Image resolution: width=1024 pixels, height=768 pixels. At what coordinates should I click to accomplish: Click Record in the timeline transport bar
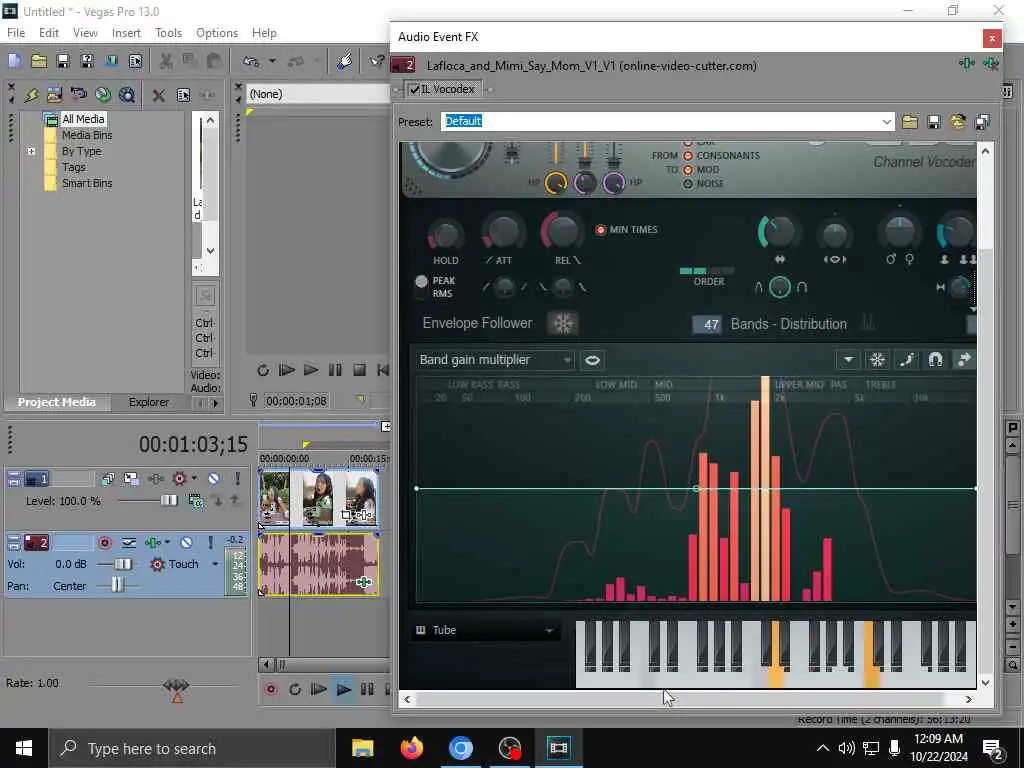pyautogui.click(x=271, y=690)
